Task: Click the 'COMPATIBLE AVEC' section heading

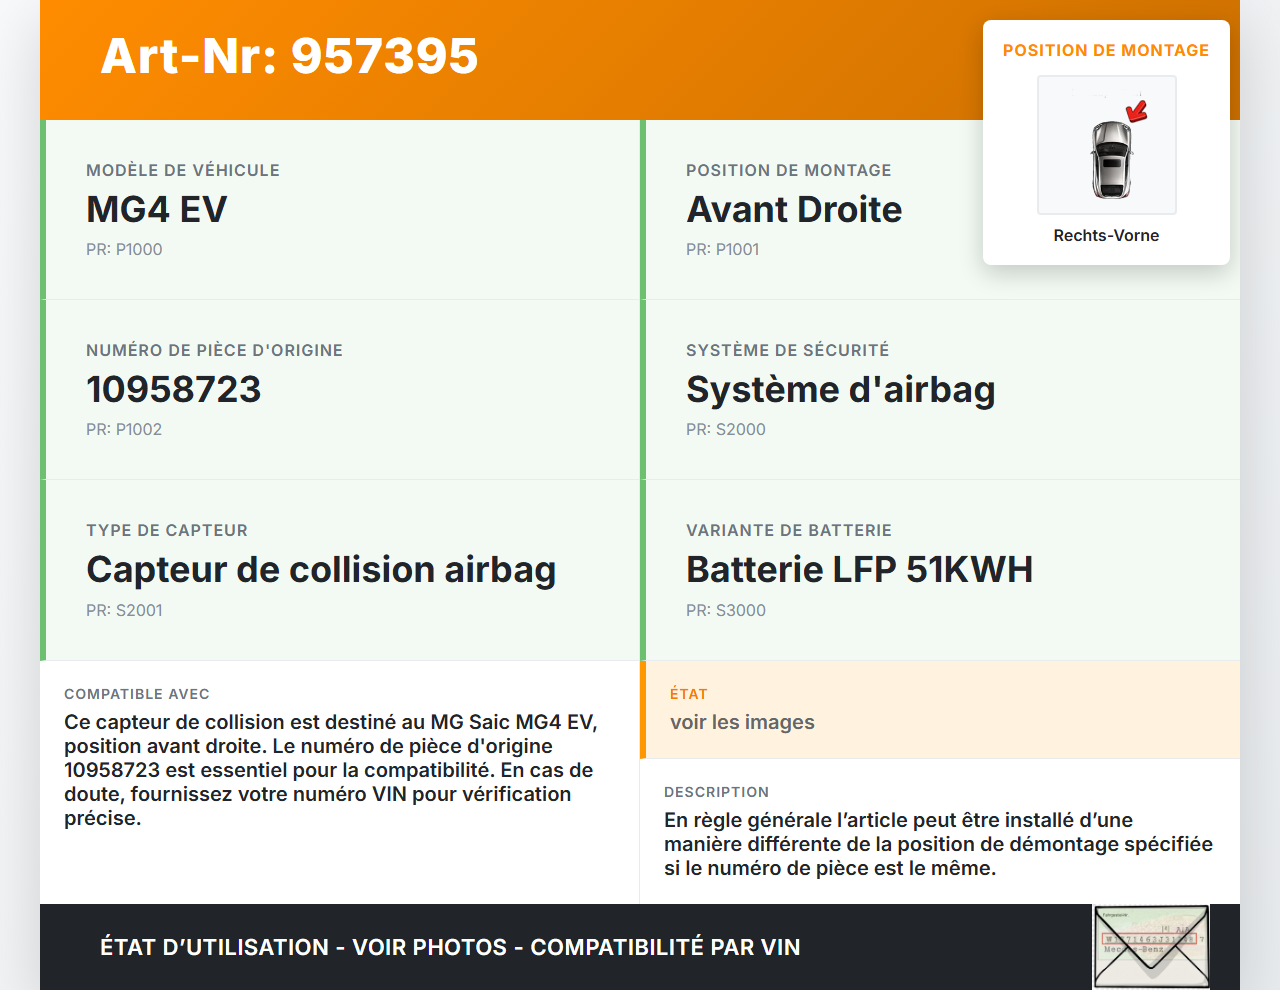Action: point(137,694)
